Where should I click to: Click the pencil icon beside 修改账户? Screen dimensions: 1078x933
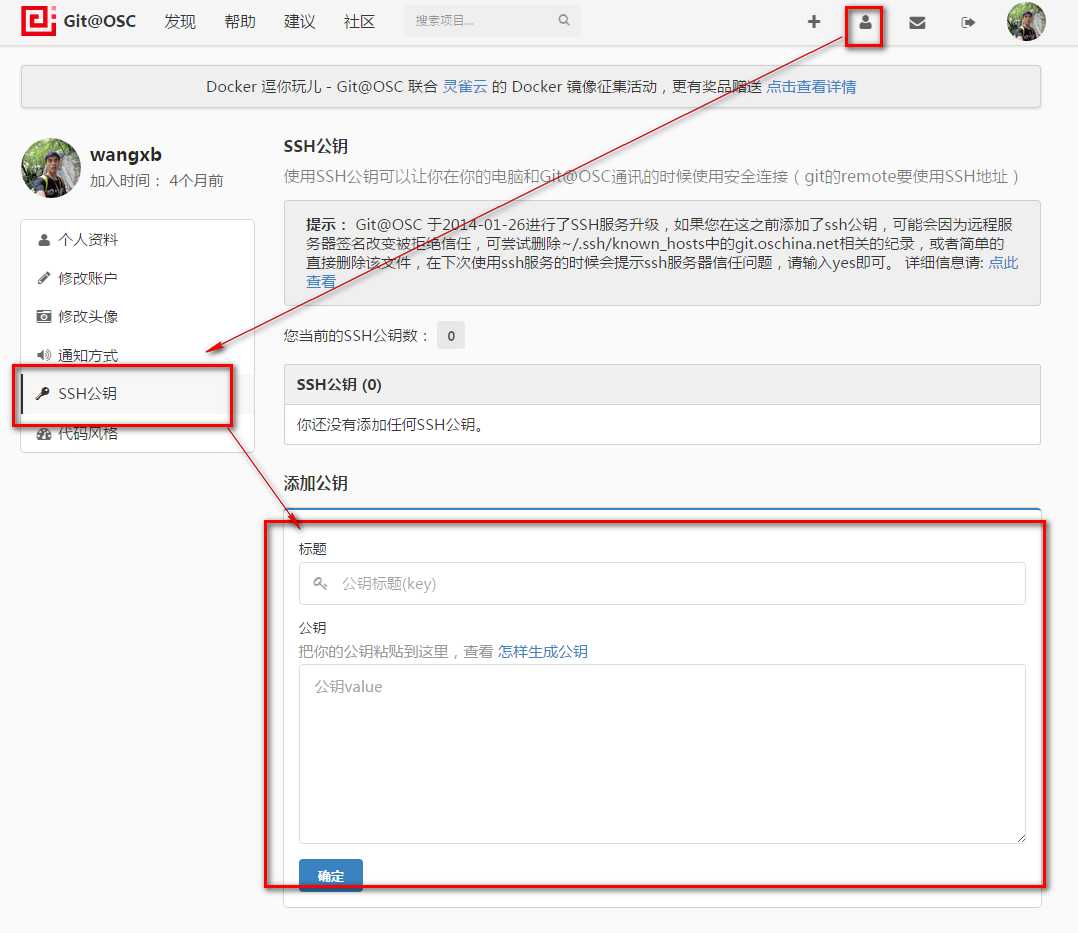pos(44,278)
